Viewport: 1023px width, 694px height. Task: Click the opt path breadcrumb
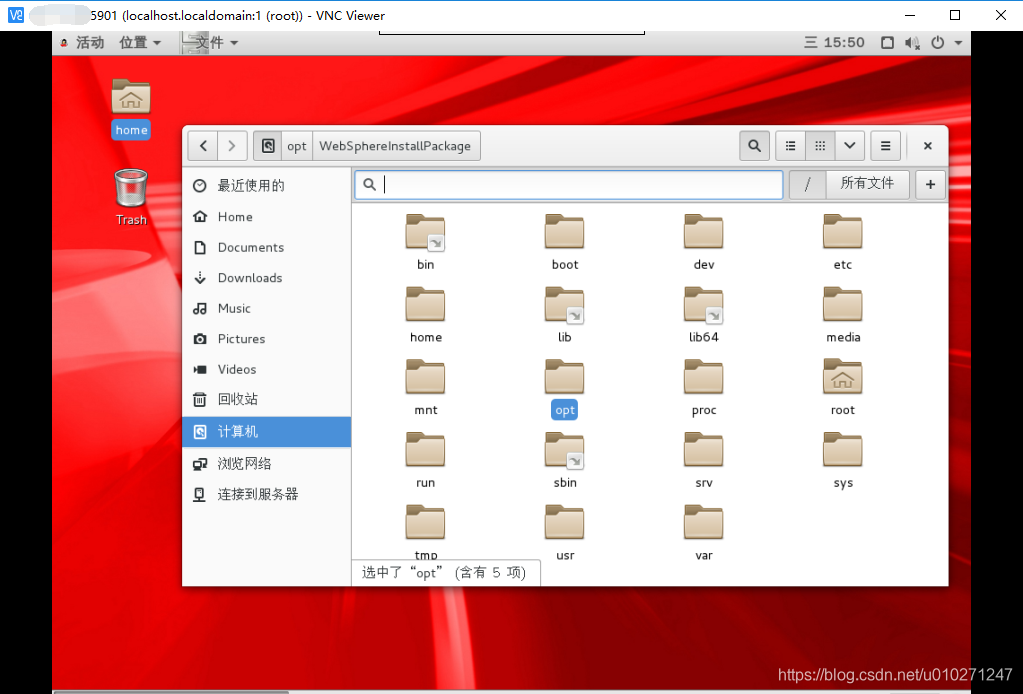(297, 145)
